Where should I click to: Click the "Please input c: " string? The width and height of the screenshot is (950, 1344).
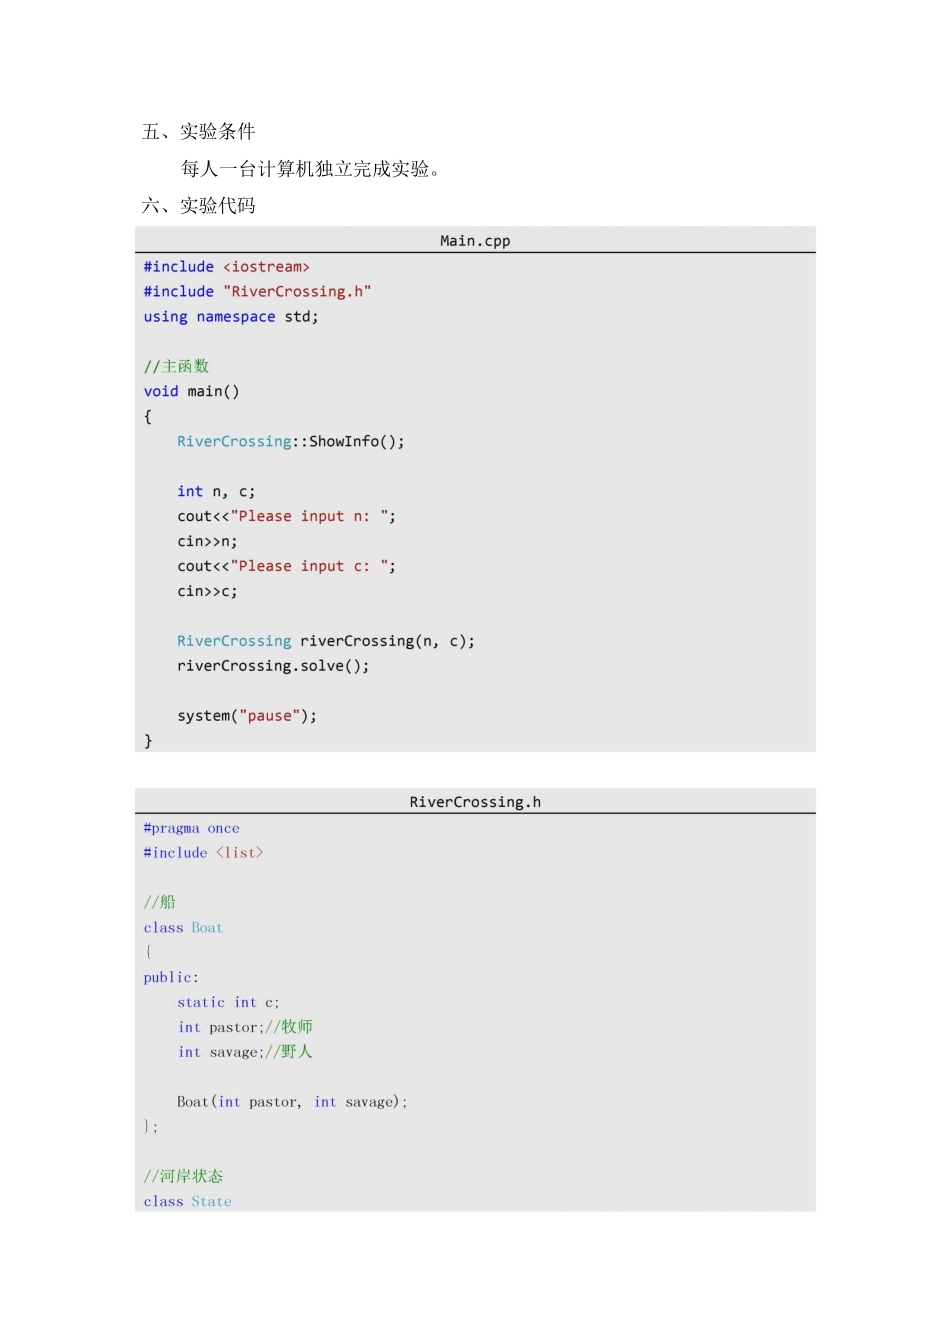[x=309, y=566]
